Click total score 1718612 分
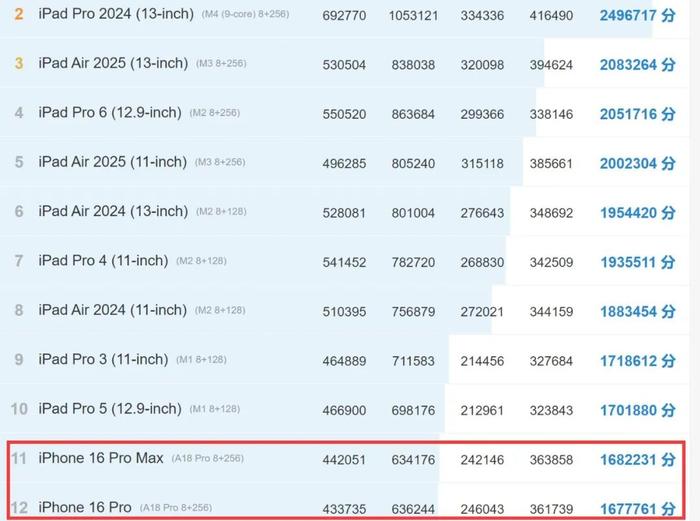Image resolution: width=700 pixels, height=521 pixels. [637, 361]
